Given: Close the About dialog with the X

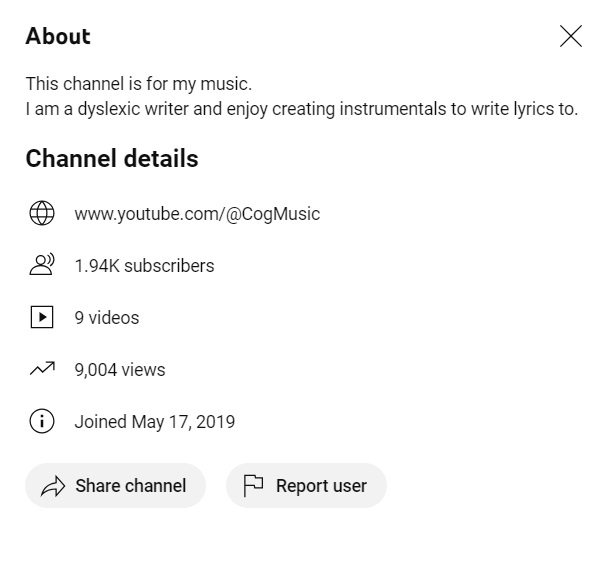Looking at the screenshot, I should (571, 36).
